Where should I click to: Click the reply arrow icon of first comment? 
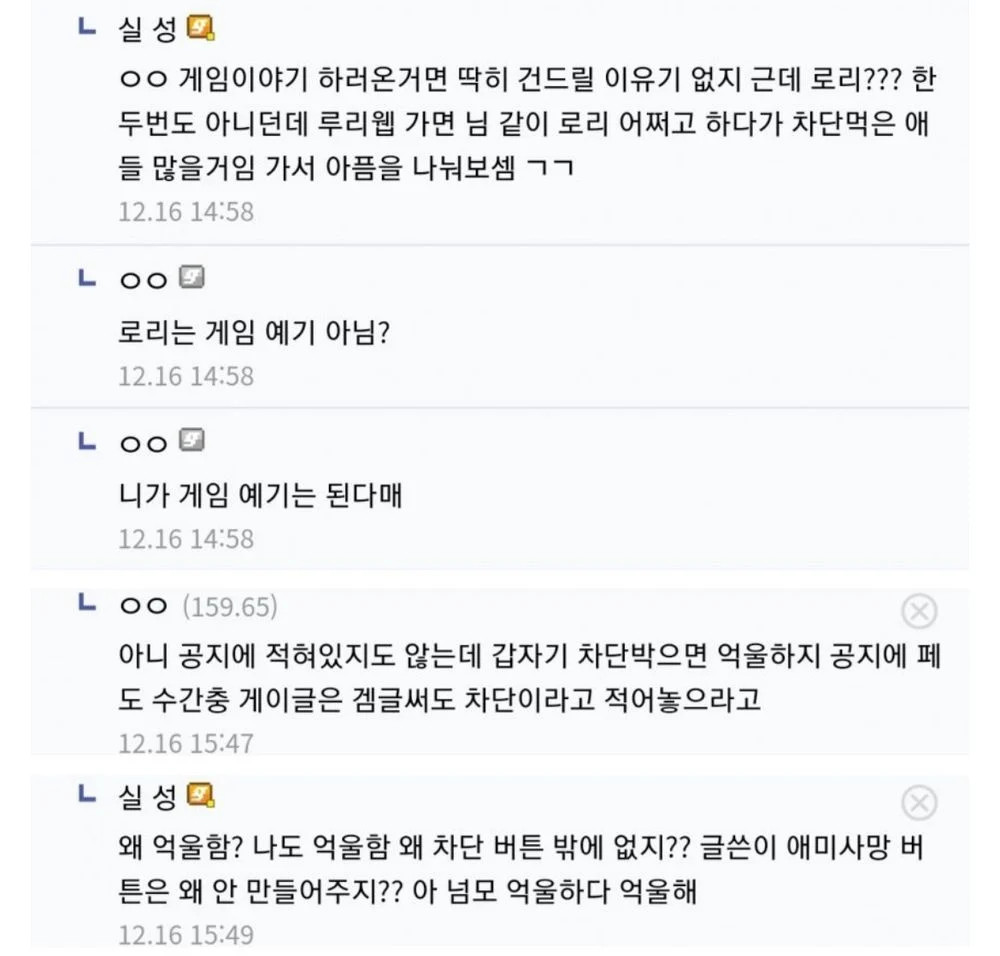[x=86, y=26]
